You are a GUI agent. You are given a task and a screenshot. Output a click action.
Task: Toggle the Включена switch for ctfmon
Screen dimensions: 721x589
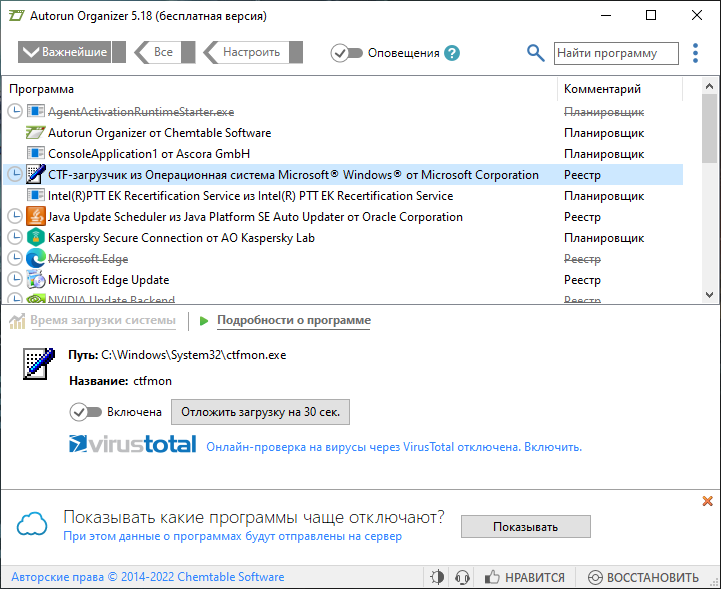pyautogui.click(x=86, y=412)
